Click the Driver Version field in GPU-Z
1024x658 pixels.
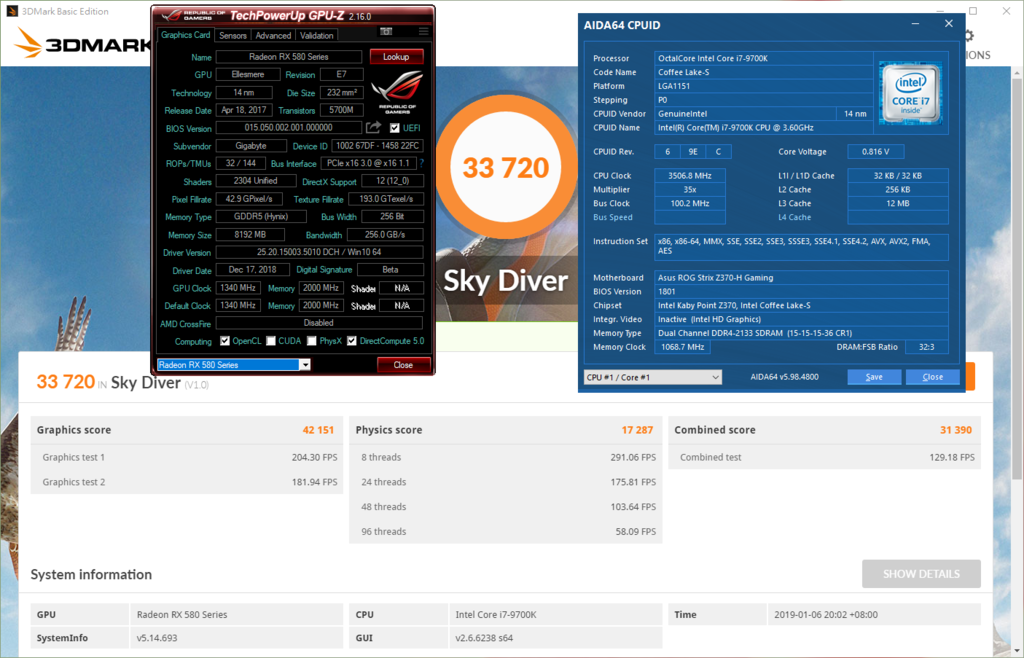point(319,252)
